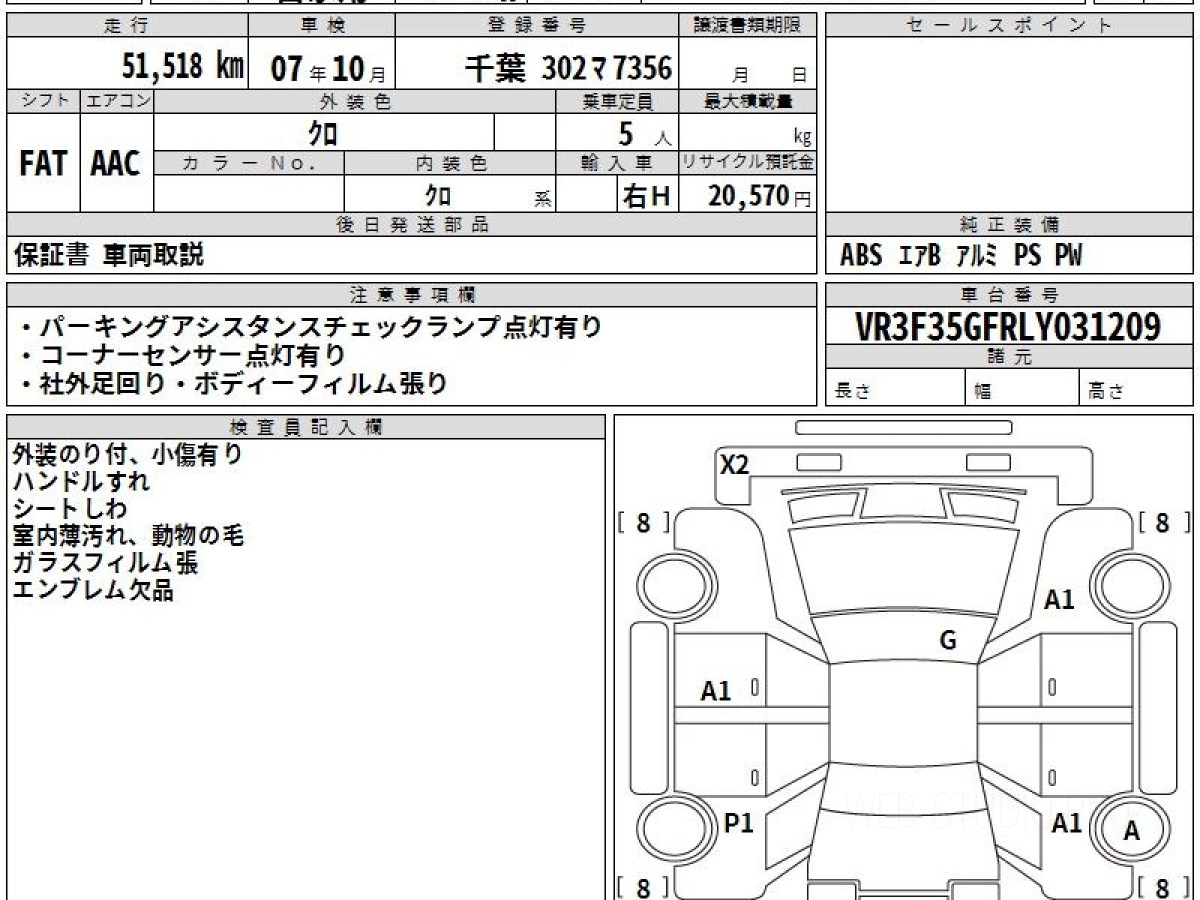Click the X2 mark on the front bumper
The height and width of the screenshot is (900, 1200).
click(735, 464)
